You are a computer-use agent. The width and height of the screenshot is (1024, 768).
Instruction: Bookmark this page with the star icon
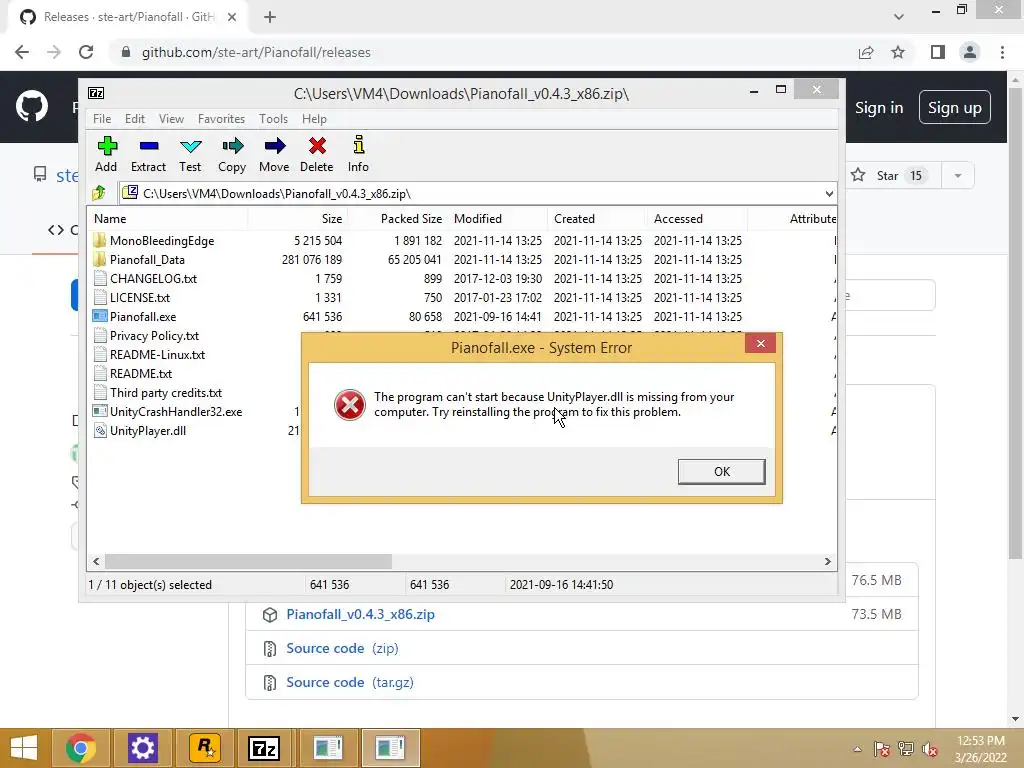898,52
